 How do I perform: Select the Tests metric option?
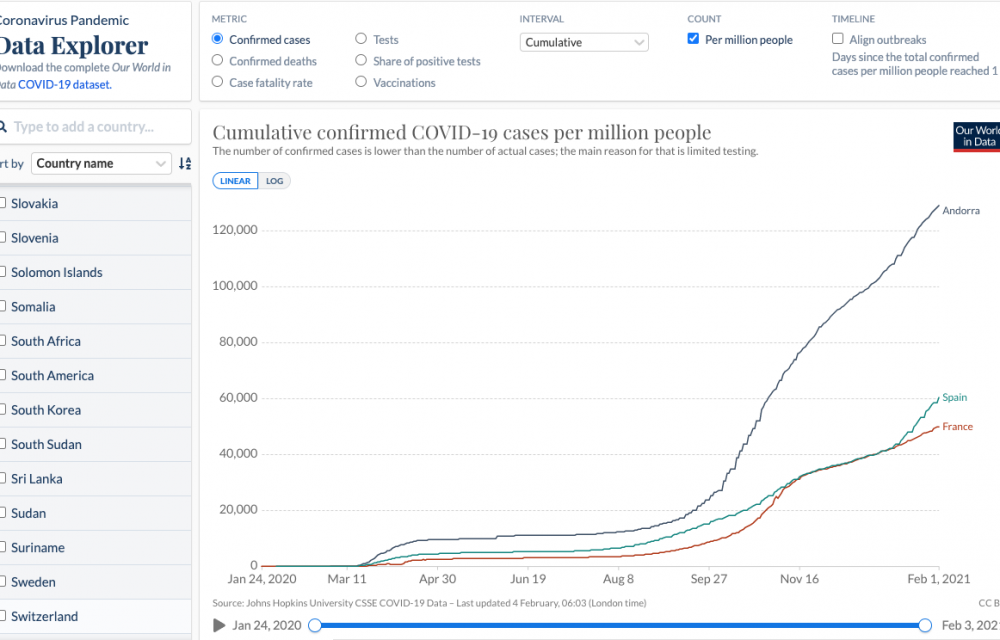pyautogui.click(x=362, y=40)
